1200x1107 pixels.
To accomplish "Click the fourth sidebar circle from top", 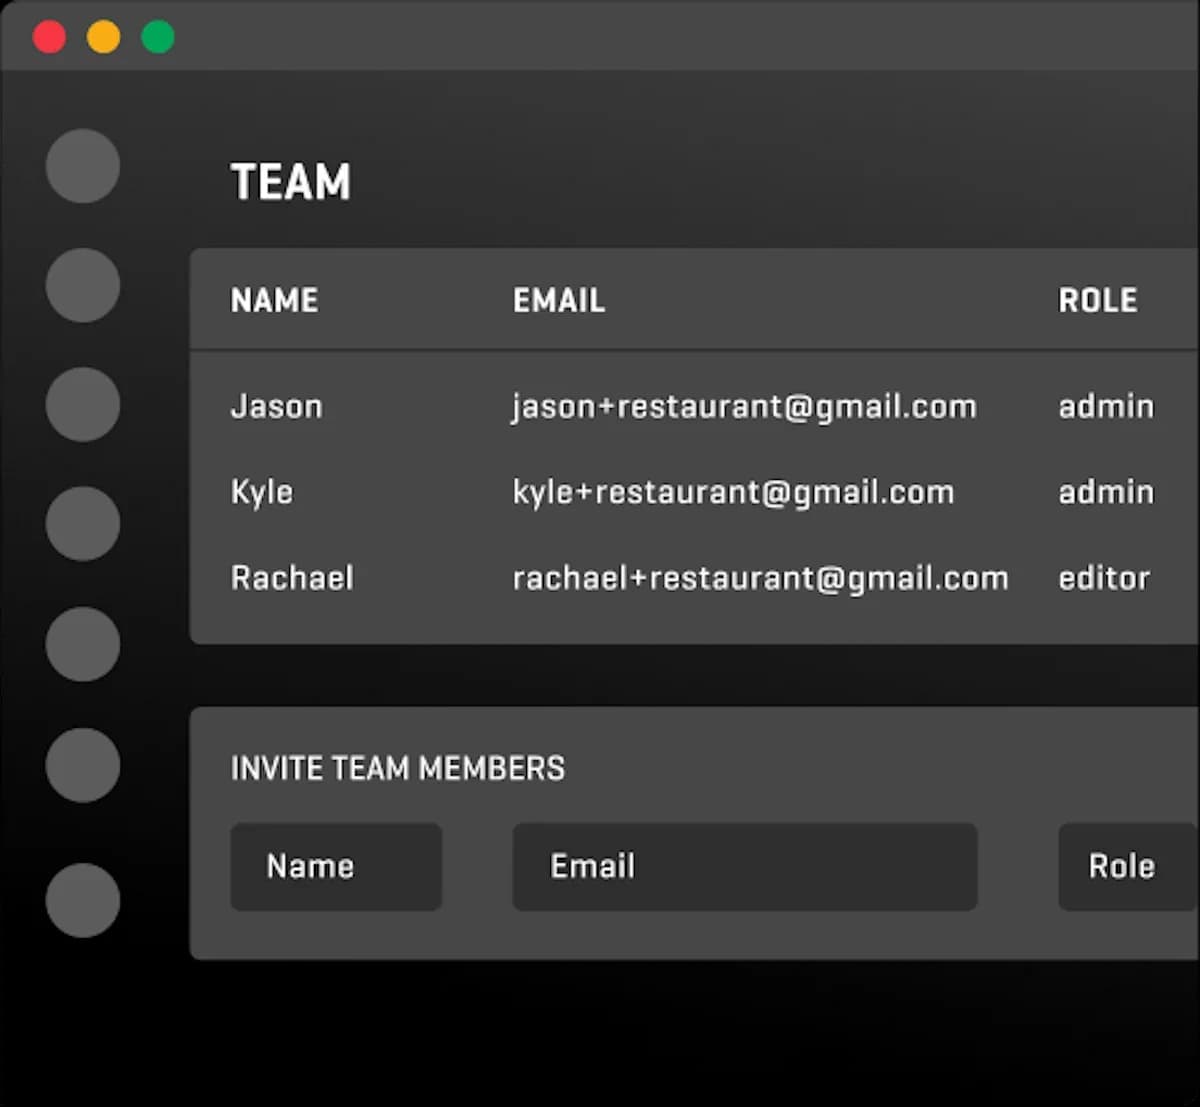I will point(83,523).
